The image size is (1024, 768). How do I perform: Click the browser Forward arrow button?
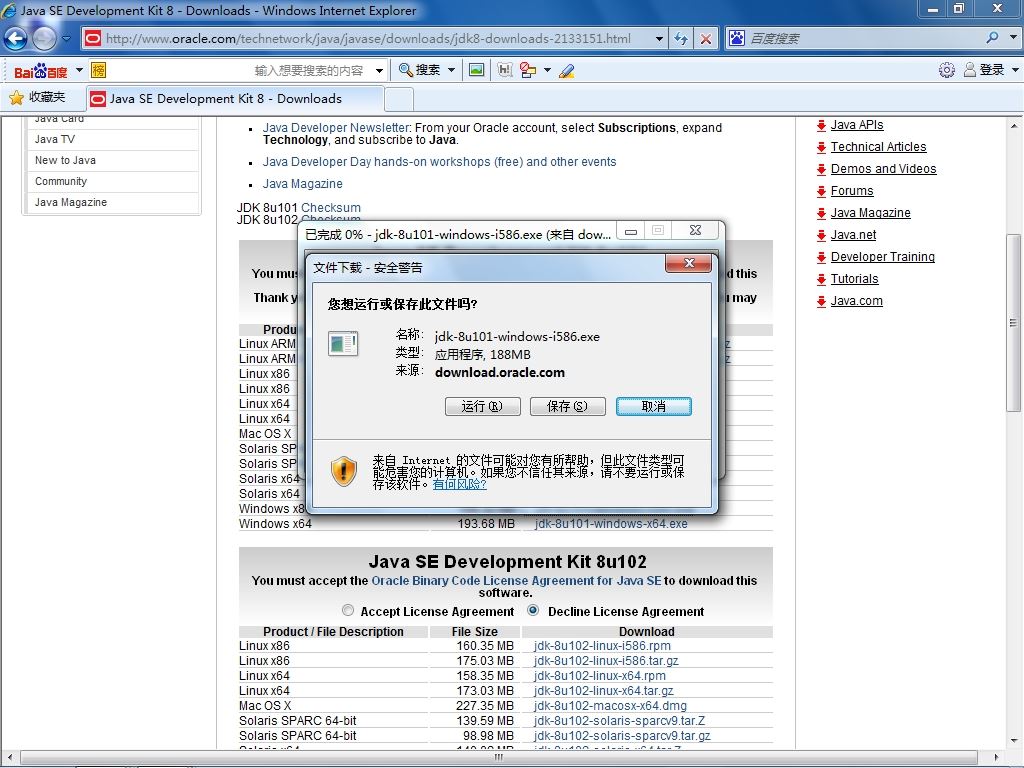coord(44,39)
